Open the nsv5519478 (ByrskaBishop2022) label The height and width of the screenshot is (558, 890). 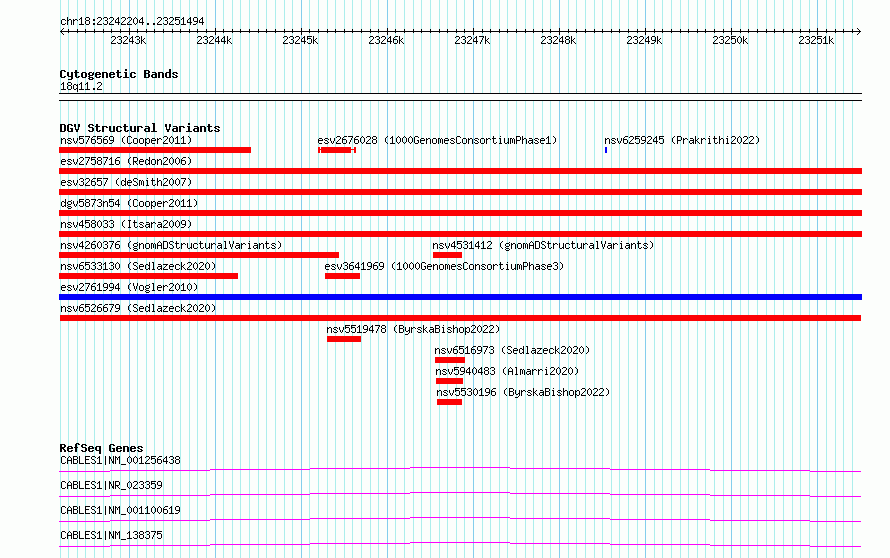tap(413, 329)
